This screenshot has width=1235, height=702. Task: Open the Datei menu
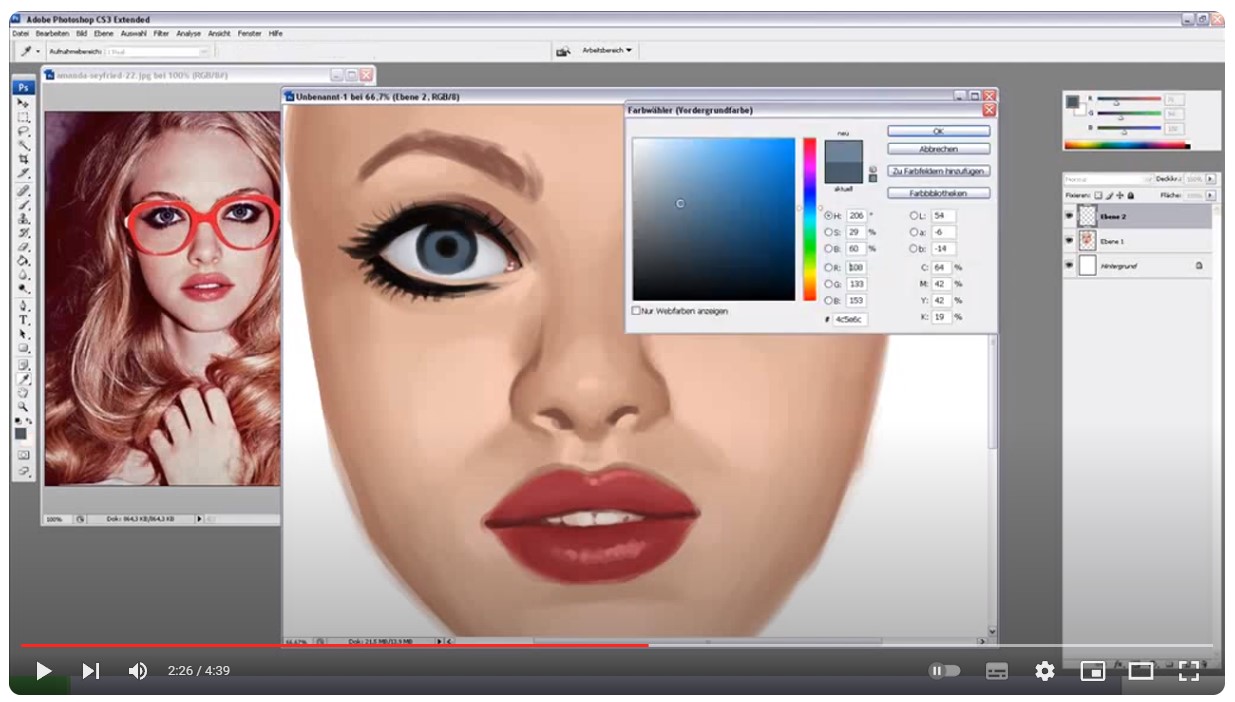[20, 33]
